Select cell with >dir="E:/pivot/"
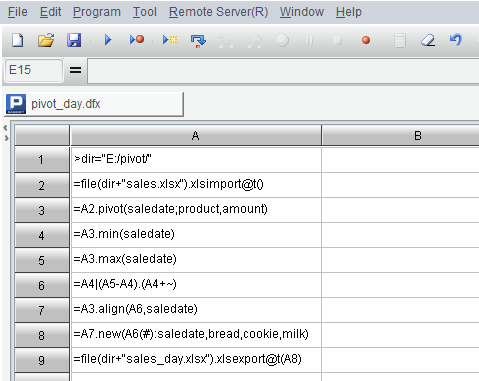The height and width of the screenshot is (381, 479). pos(196,160)
